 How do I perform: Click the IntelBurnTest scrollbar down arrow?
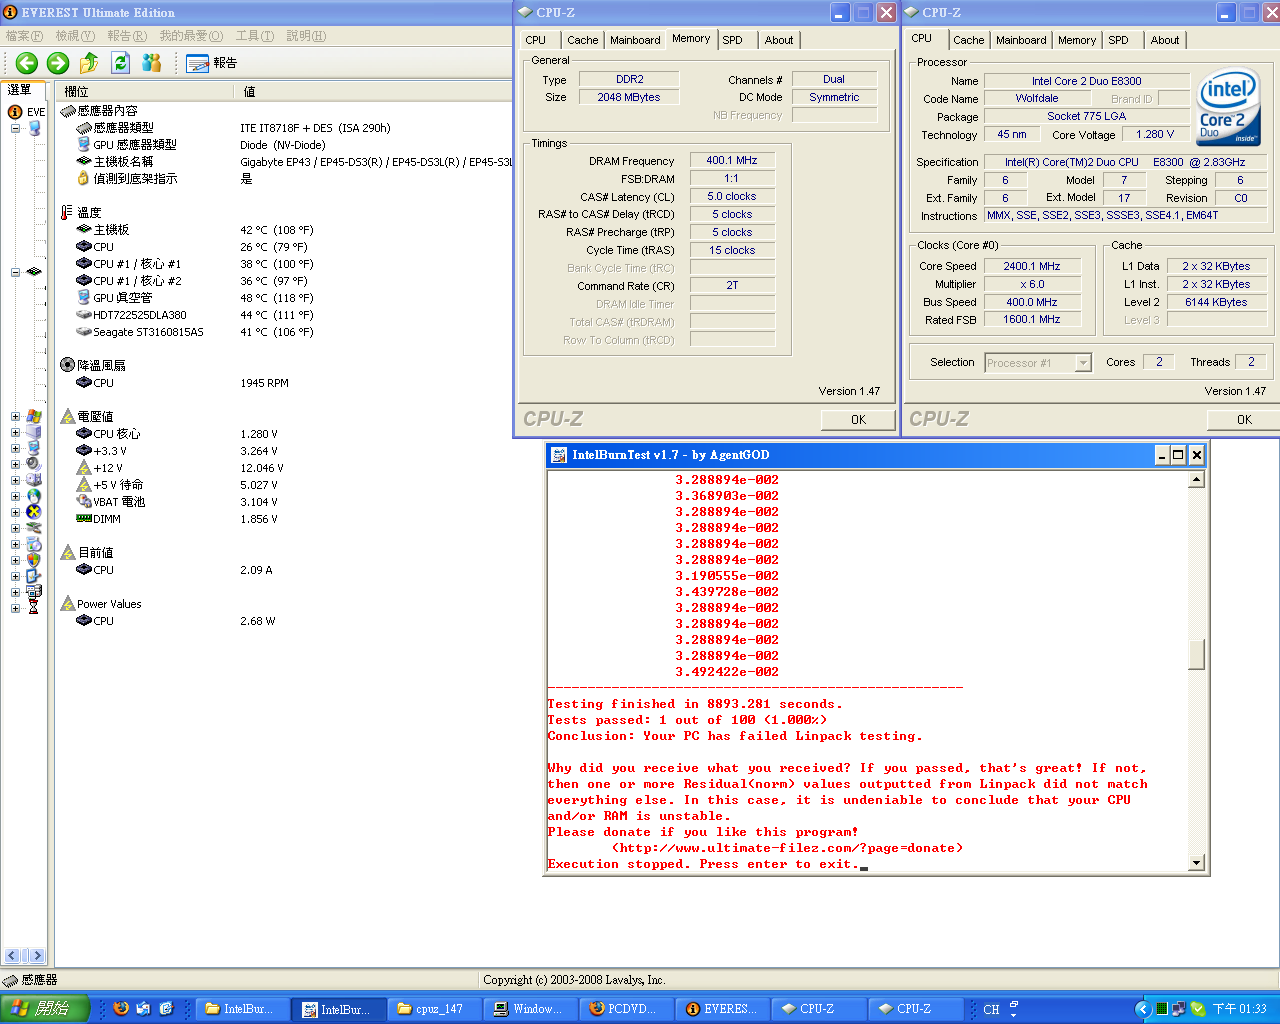pyautogui.click(x=1196, y=862)
